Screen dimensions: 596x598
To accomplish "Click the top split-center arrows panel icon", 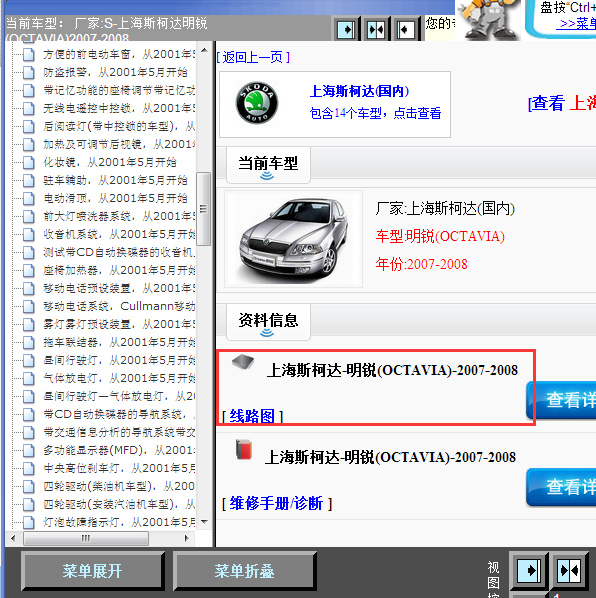I will [376, 29].
